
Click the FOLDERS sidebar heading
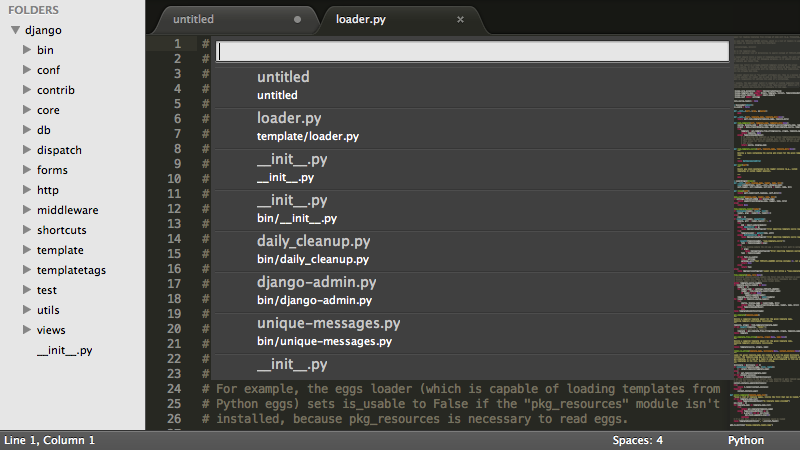33,10
